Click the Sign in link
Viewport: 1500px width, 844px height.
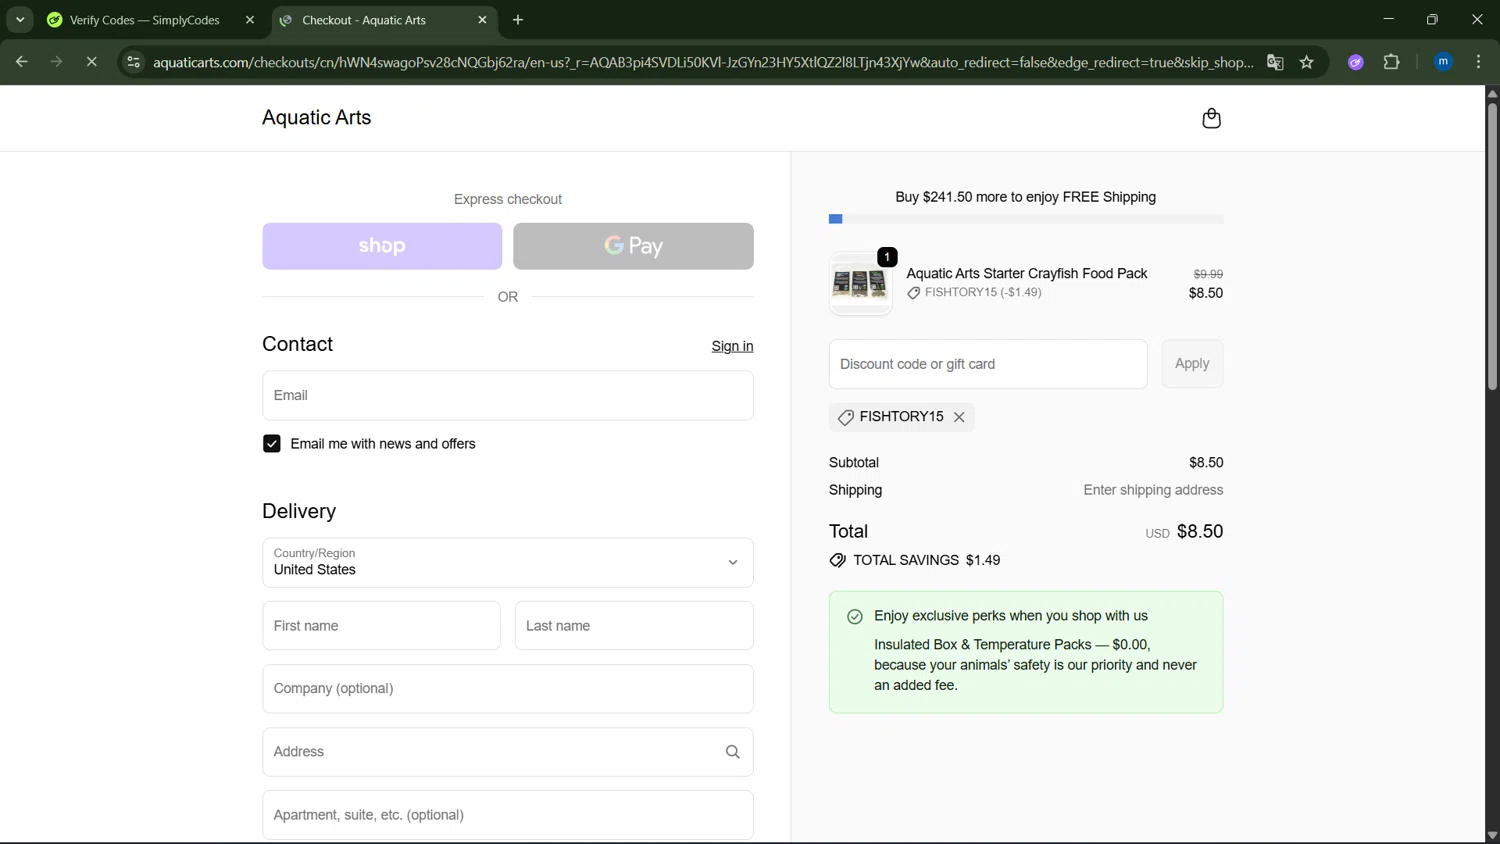pyautogui.click(x=732, y=346)
